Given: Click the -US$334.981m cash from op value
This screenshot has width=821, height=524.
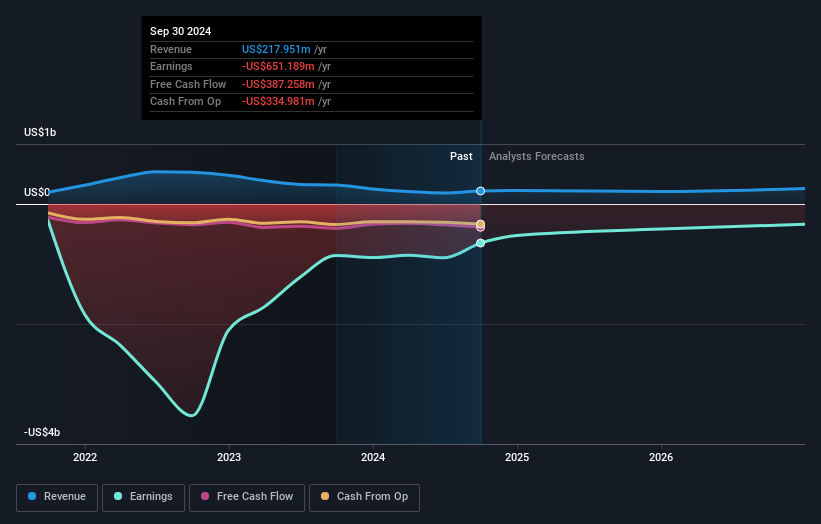Looking at the screenshot, I should (x=278, y=102).
